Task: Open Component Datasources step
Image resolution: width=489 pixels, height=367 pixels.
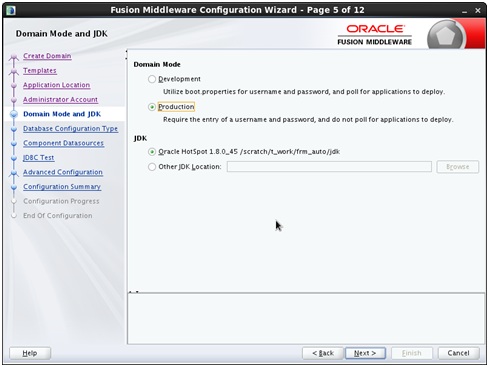Action: 63,143
